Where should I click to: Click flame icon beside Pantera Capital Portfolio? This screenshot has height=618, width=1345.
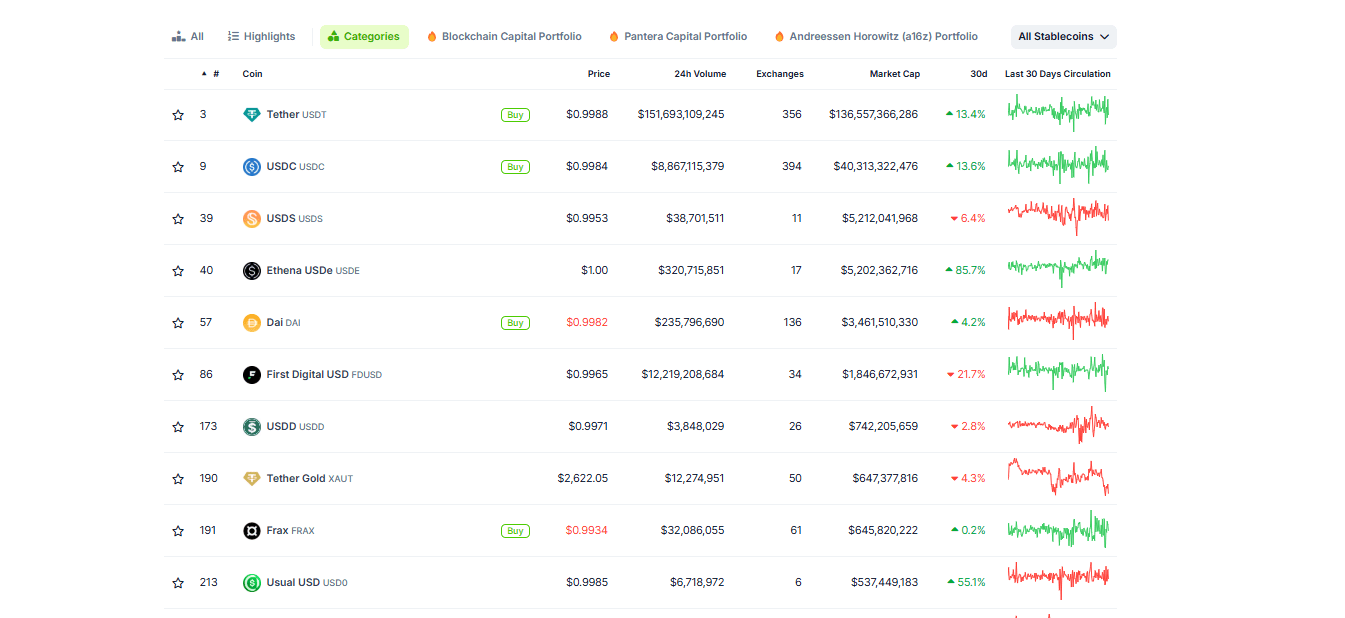point(614,37)
